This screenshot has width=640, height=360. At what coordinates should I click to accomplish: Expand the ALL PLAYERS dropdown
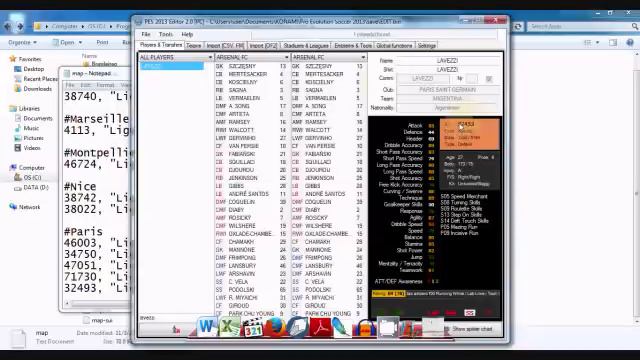[210, 58]
